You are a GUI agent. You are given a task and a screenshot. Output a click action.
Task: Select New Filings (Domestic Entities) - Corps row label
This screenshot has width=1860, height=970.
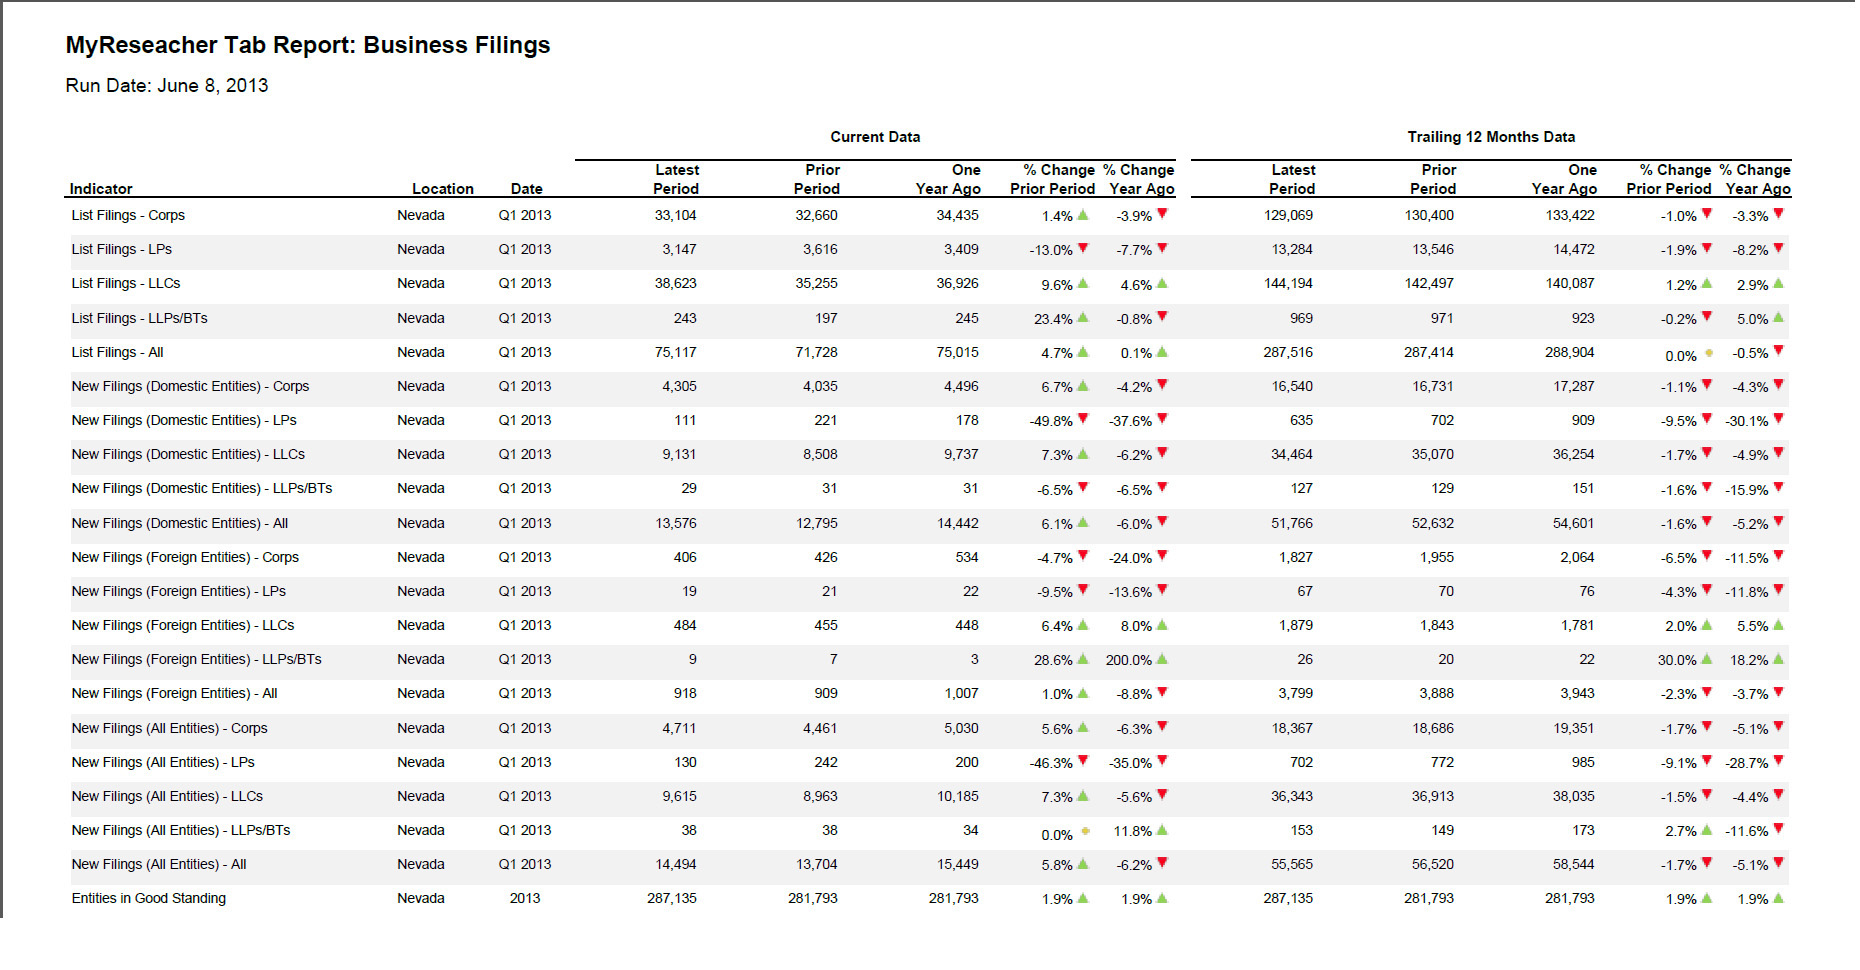pyautogui.click(x=190, y=386)
